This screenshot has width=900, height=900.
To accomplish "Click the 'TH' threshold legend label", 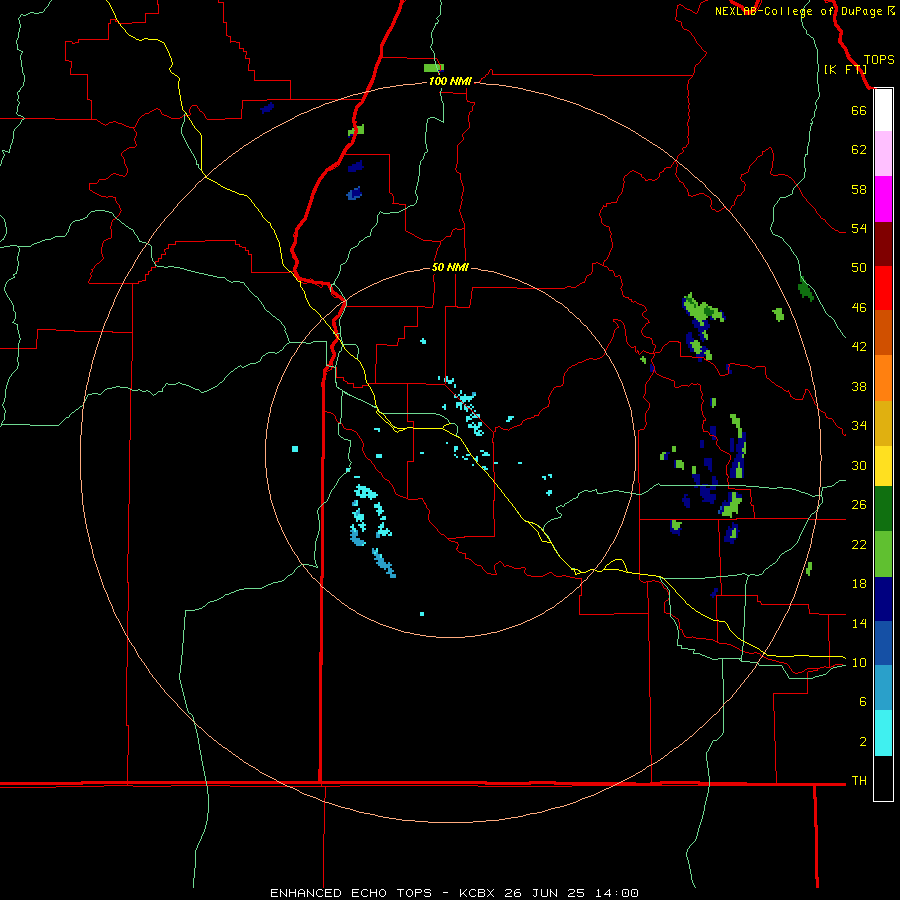I will [x=859, y=781].
